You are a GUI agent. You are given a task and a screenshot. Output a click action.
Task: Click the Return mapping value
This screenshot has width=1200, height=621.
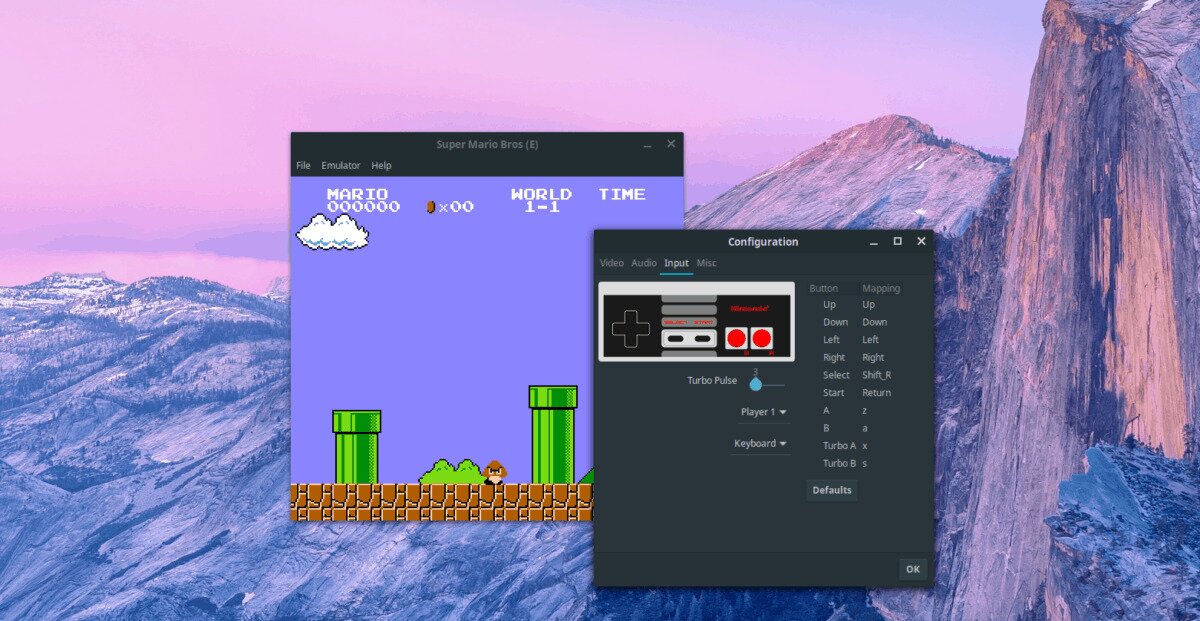tap(876, 393)
